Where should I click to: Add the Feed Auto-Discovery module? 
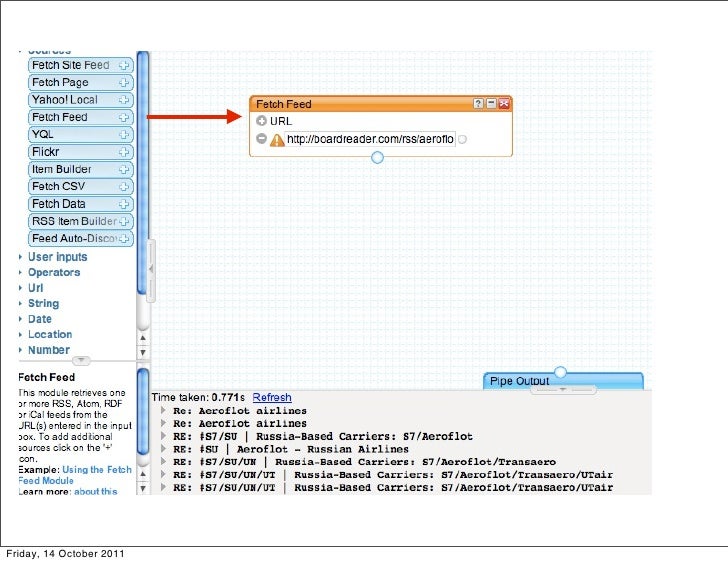click(124, 239)
